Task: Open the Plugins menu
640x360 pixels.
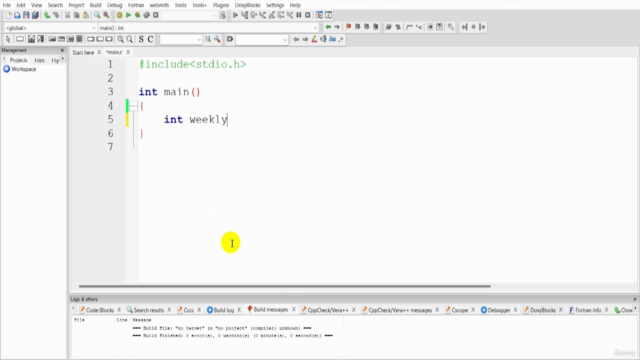Action: click(x=221, y=5)
